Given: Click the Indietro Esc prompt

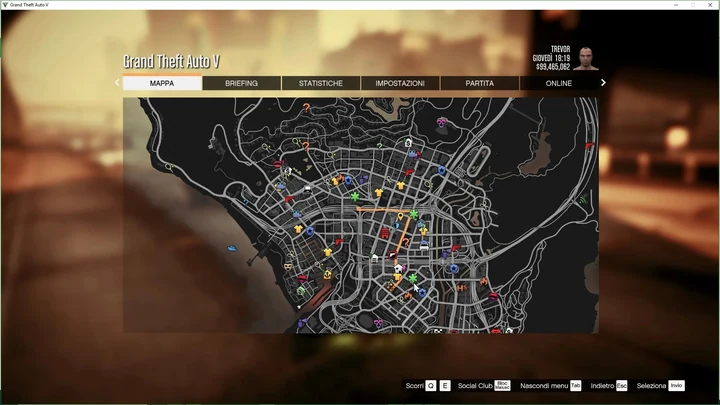Looking at the screenshot, I should [x=609, y=386].
